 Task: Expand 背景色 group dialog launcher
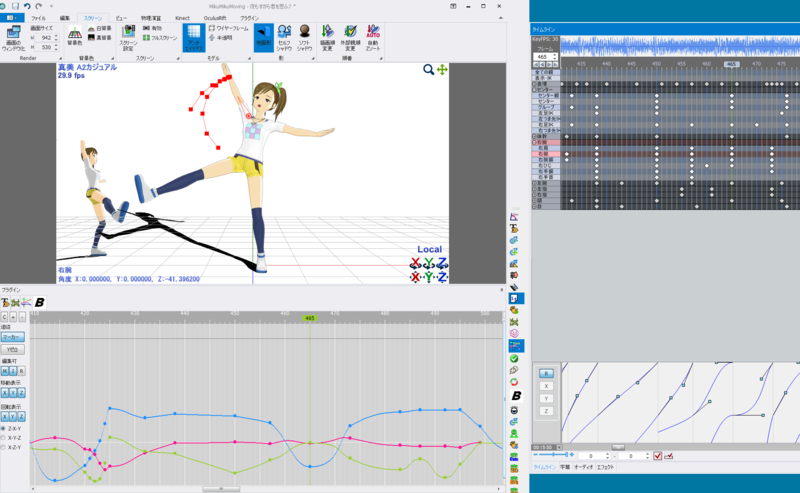coord(112,59)
